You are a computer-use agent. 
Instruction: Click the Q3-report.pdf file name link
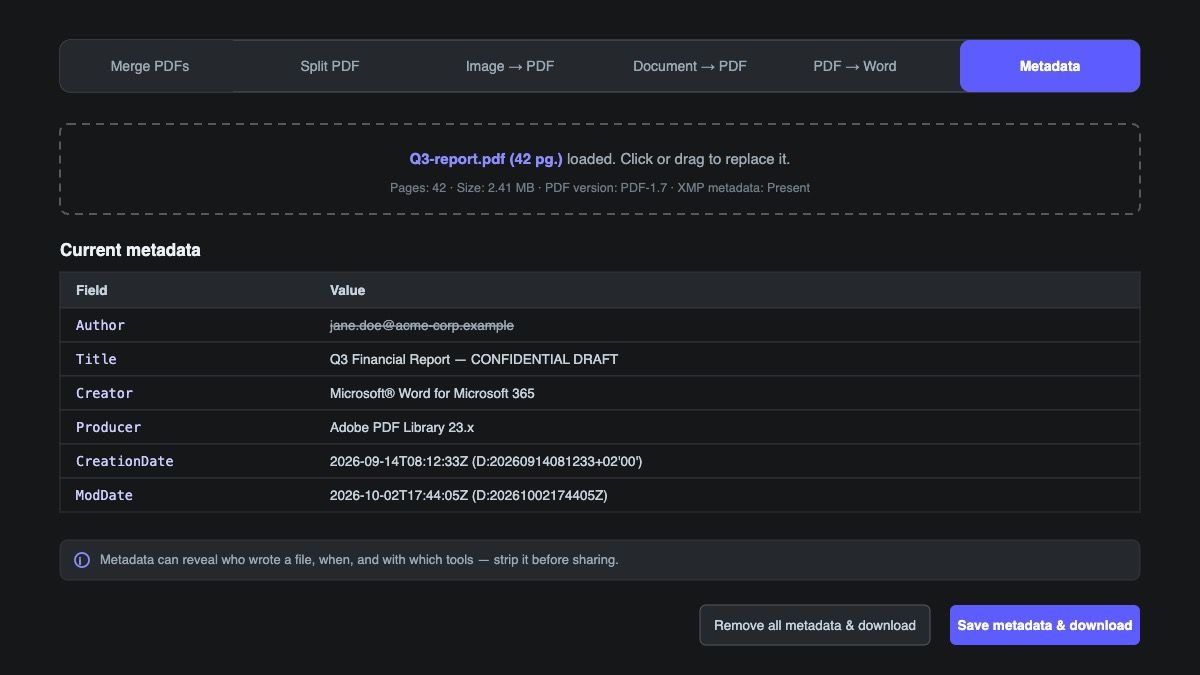(486, 159)
